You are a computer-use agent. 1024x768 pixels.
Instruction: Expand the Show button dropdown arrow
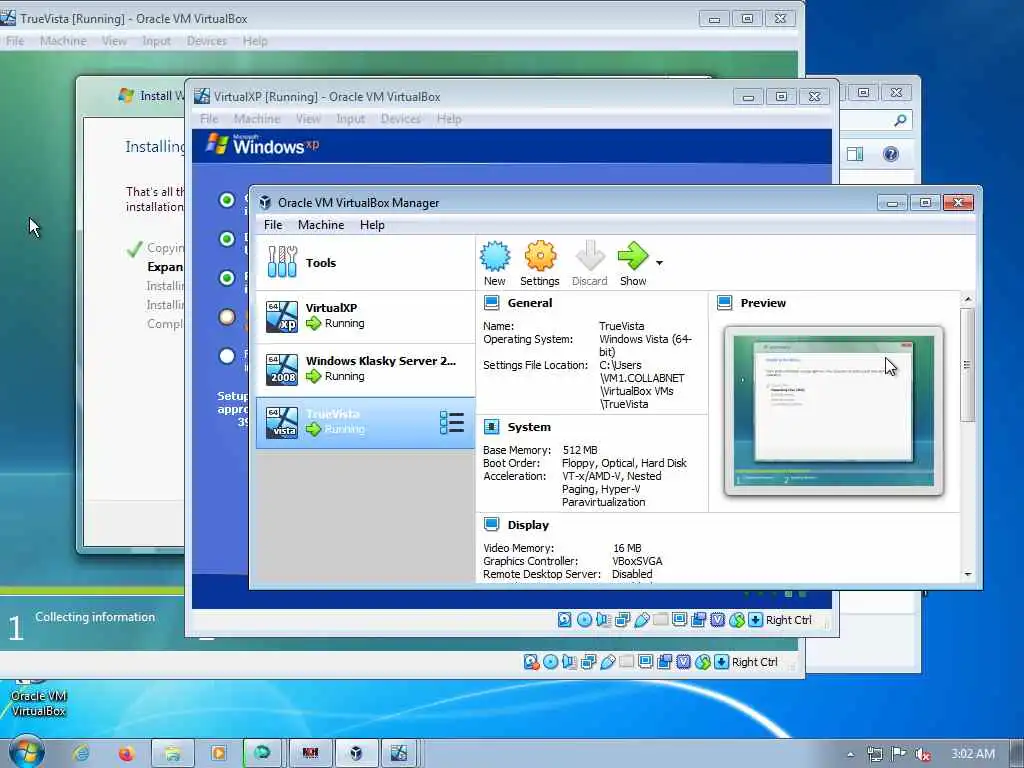click(660, 263)
